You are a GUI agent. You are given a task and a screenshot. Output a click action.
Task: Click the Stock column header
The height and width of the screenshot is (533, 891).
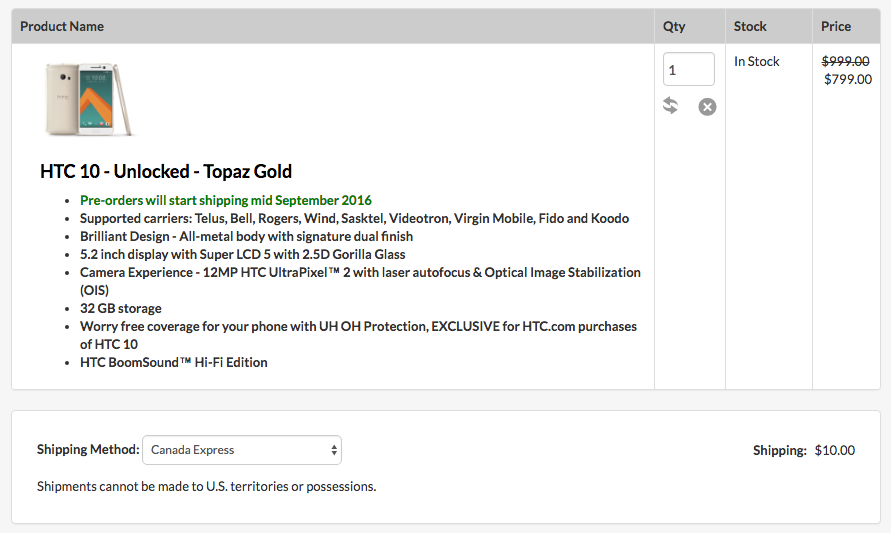pyautogui.click(x=750, y=27)
